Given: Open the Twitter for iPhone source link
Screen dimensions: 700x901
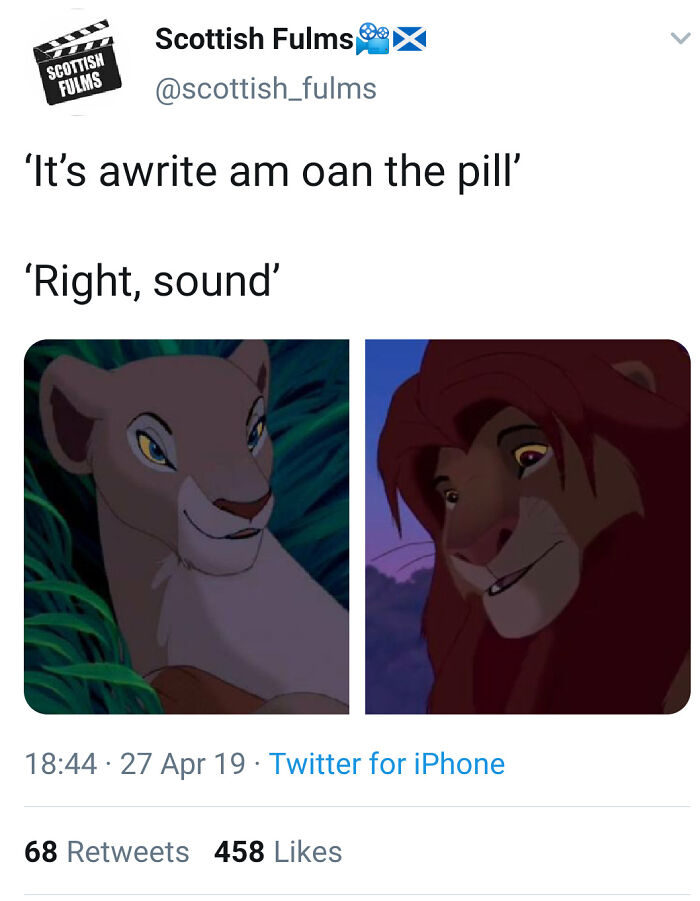Looking at the screenshot, I should tap(387, 764).
